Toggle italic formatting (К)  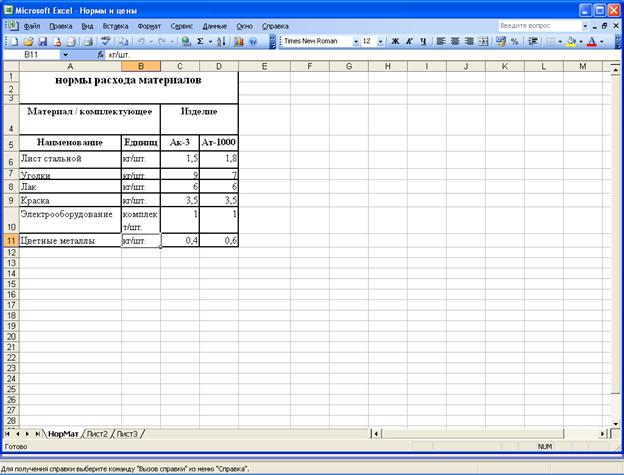pos(409,41)
